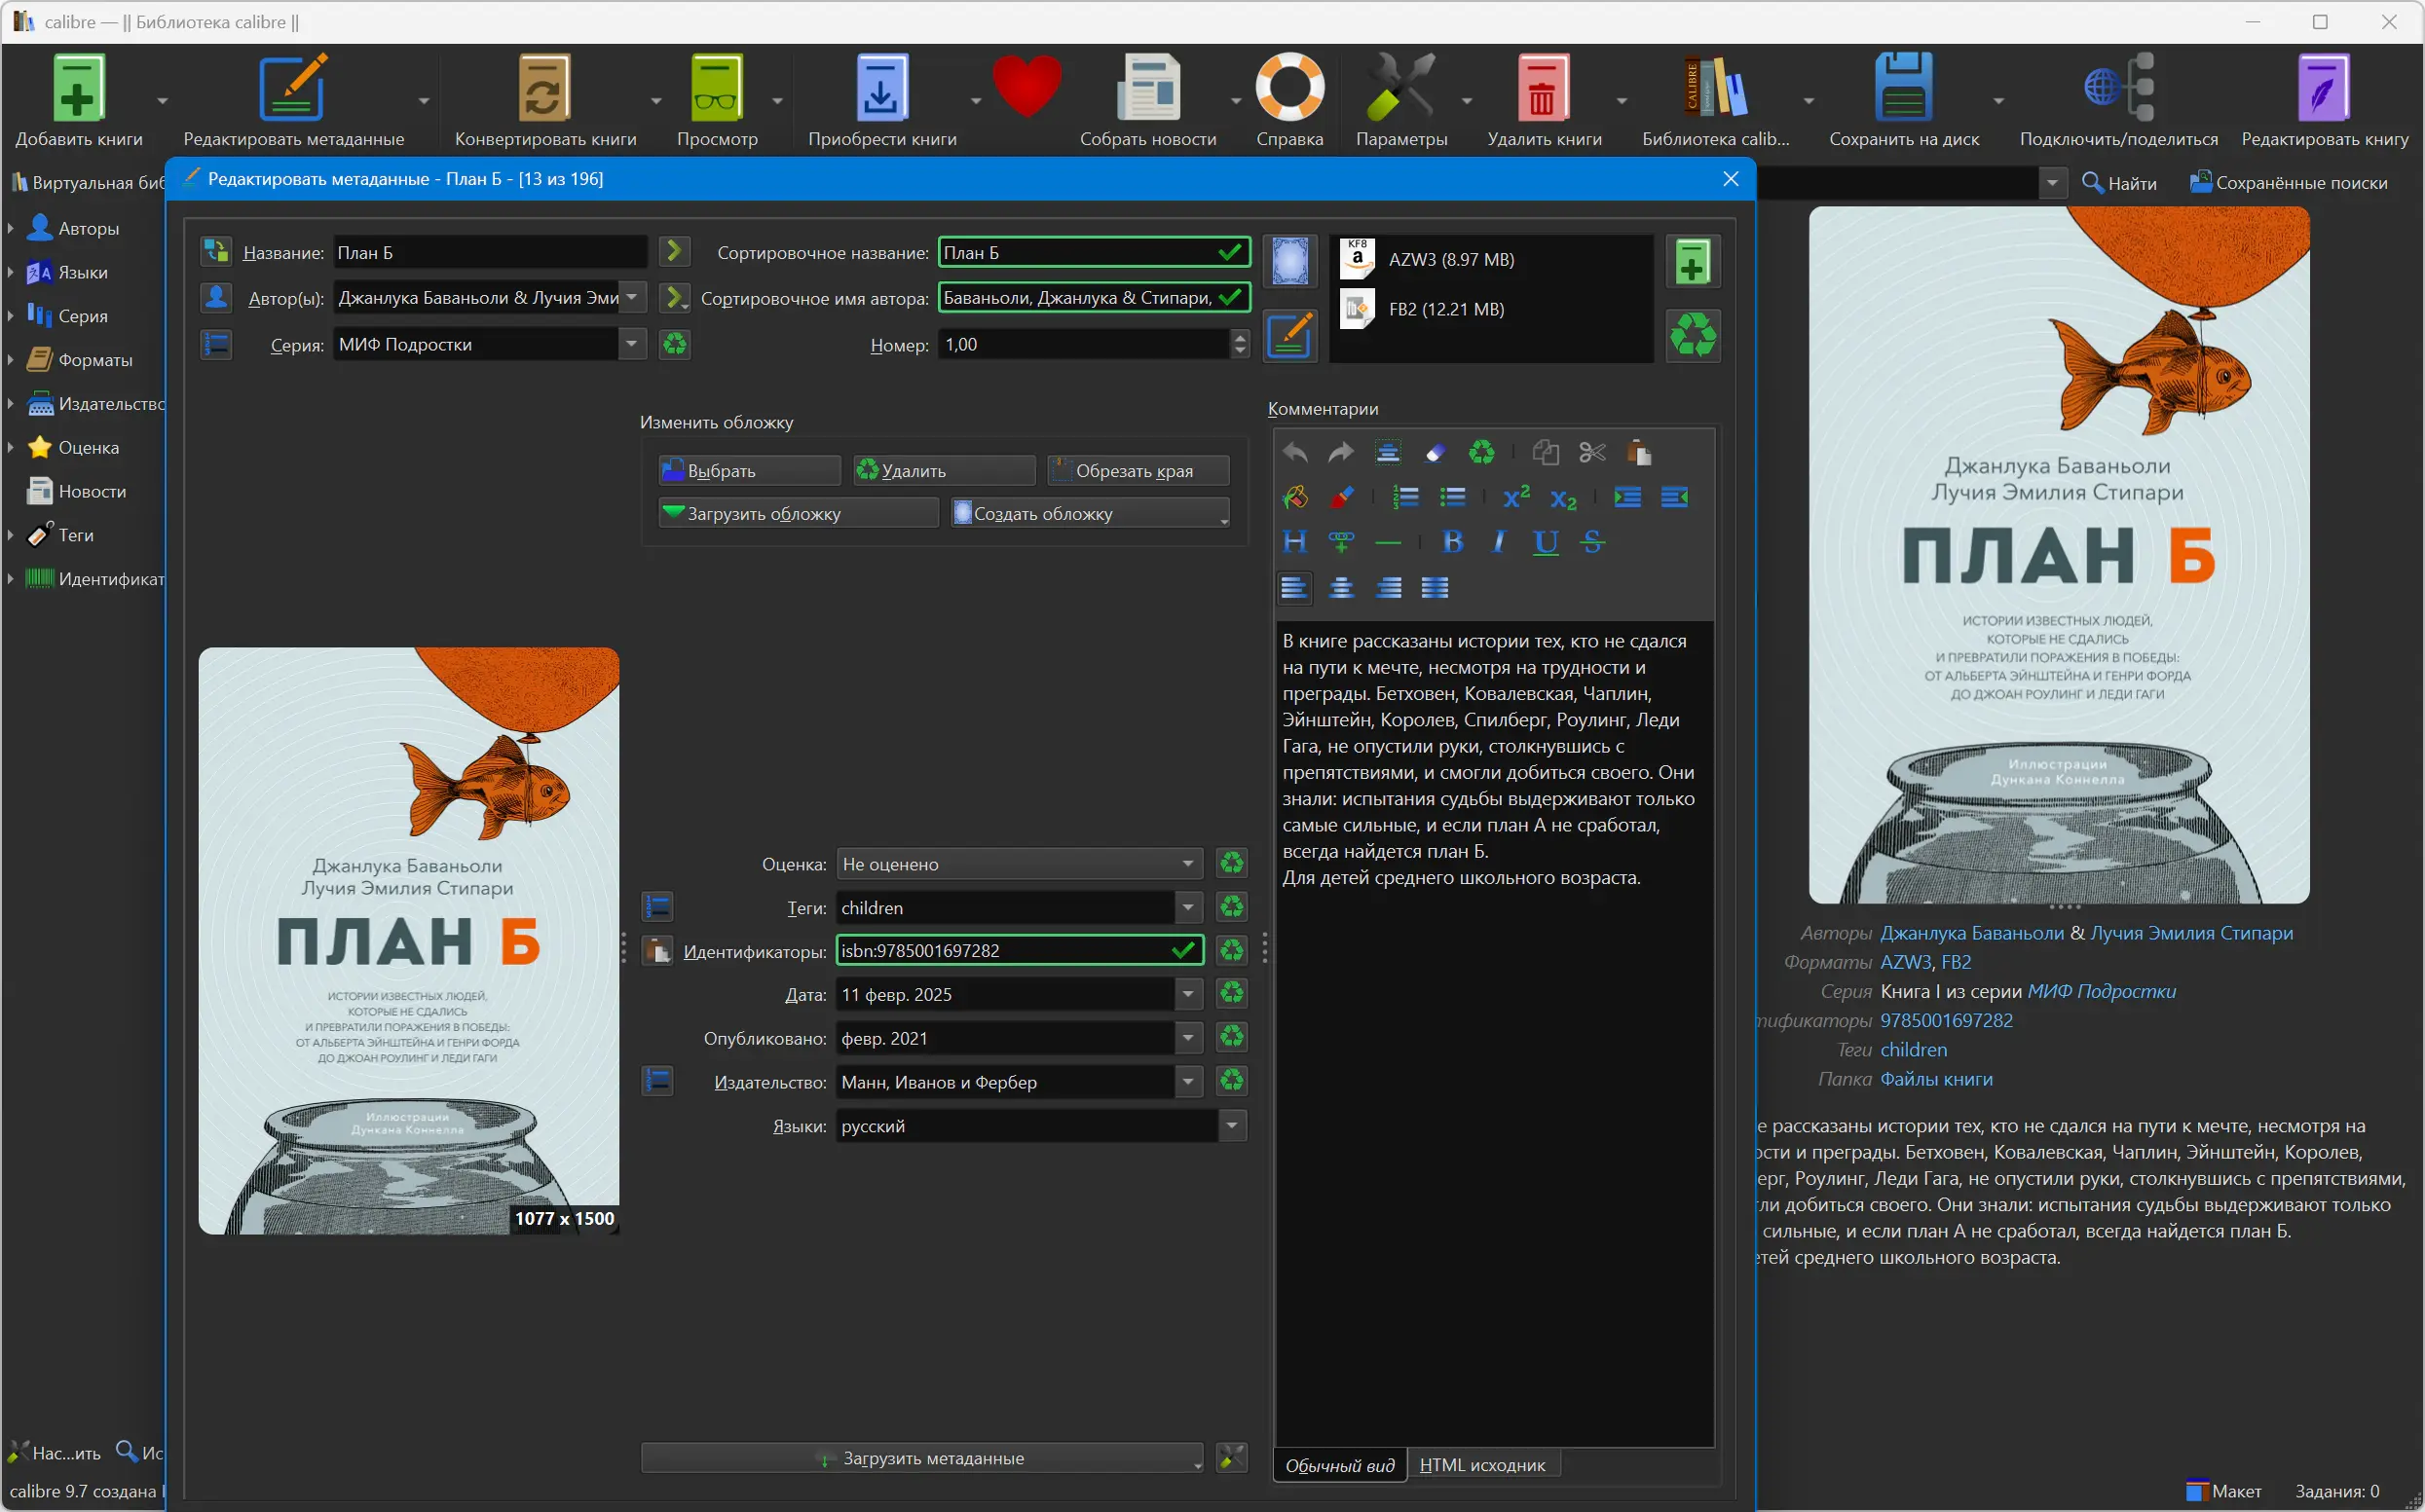Toggle Strikethrough formatting in comments toolbar
Screen dimensions: 2425x1512
(1592, 542)
